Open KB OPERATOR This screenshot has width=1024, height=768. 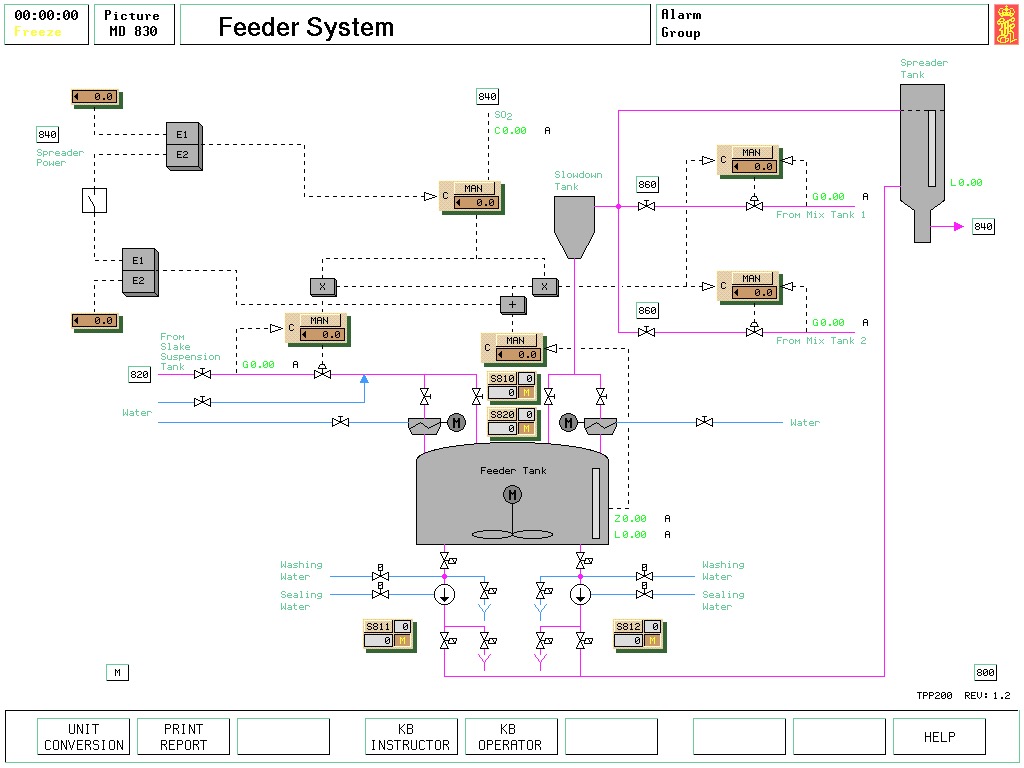point(511,737)
